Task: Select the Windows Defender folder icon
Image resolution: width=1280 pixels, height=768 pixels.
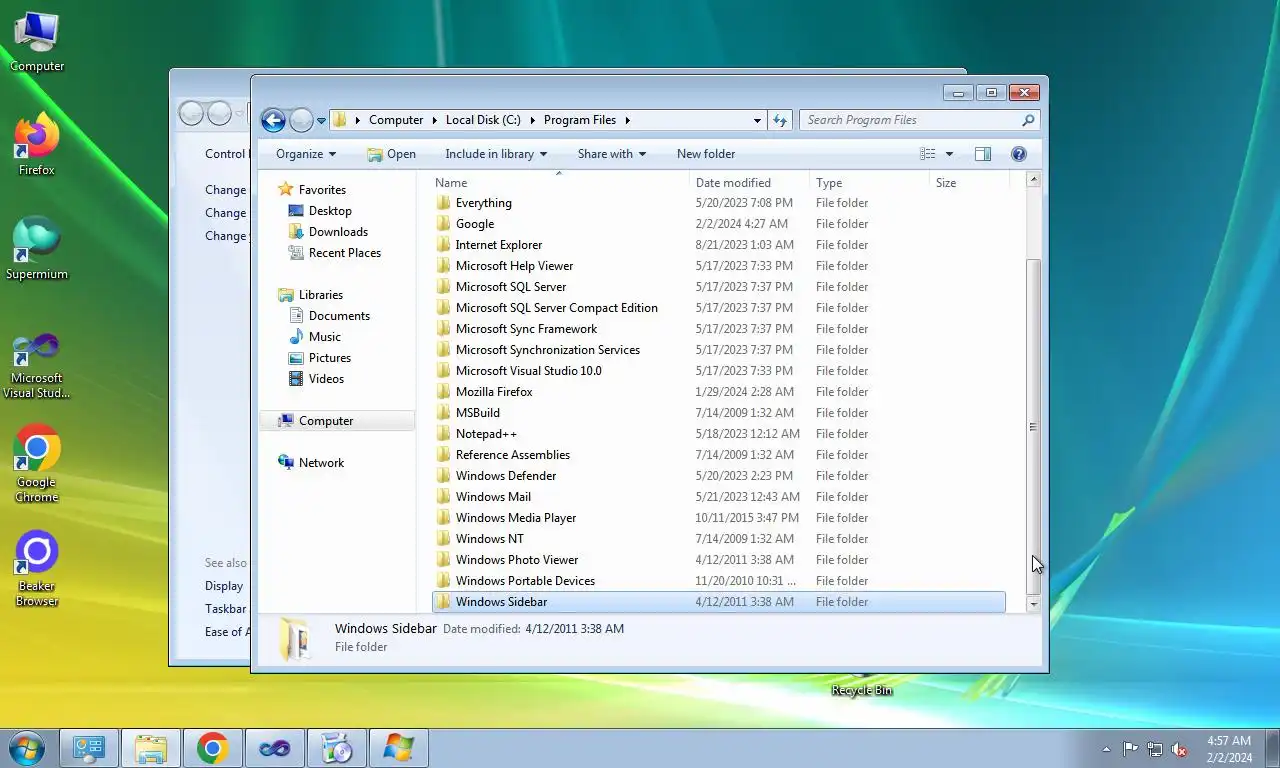Action: click(x=444, y=476)
